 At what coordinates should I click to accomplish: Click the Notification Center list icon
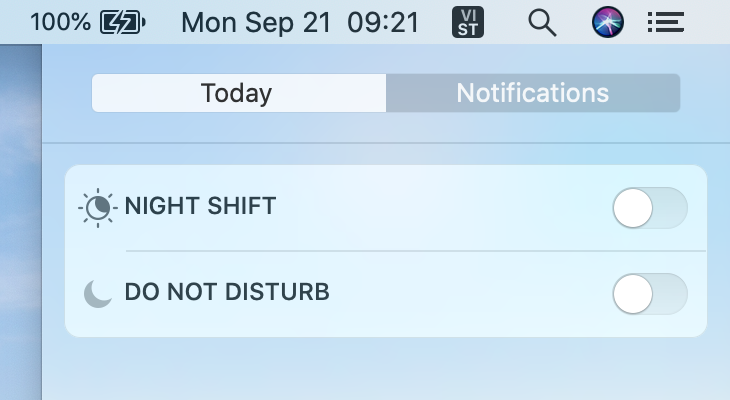click(666, 22)
